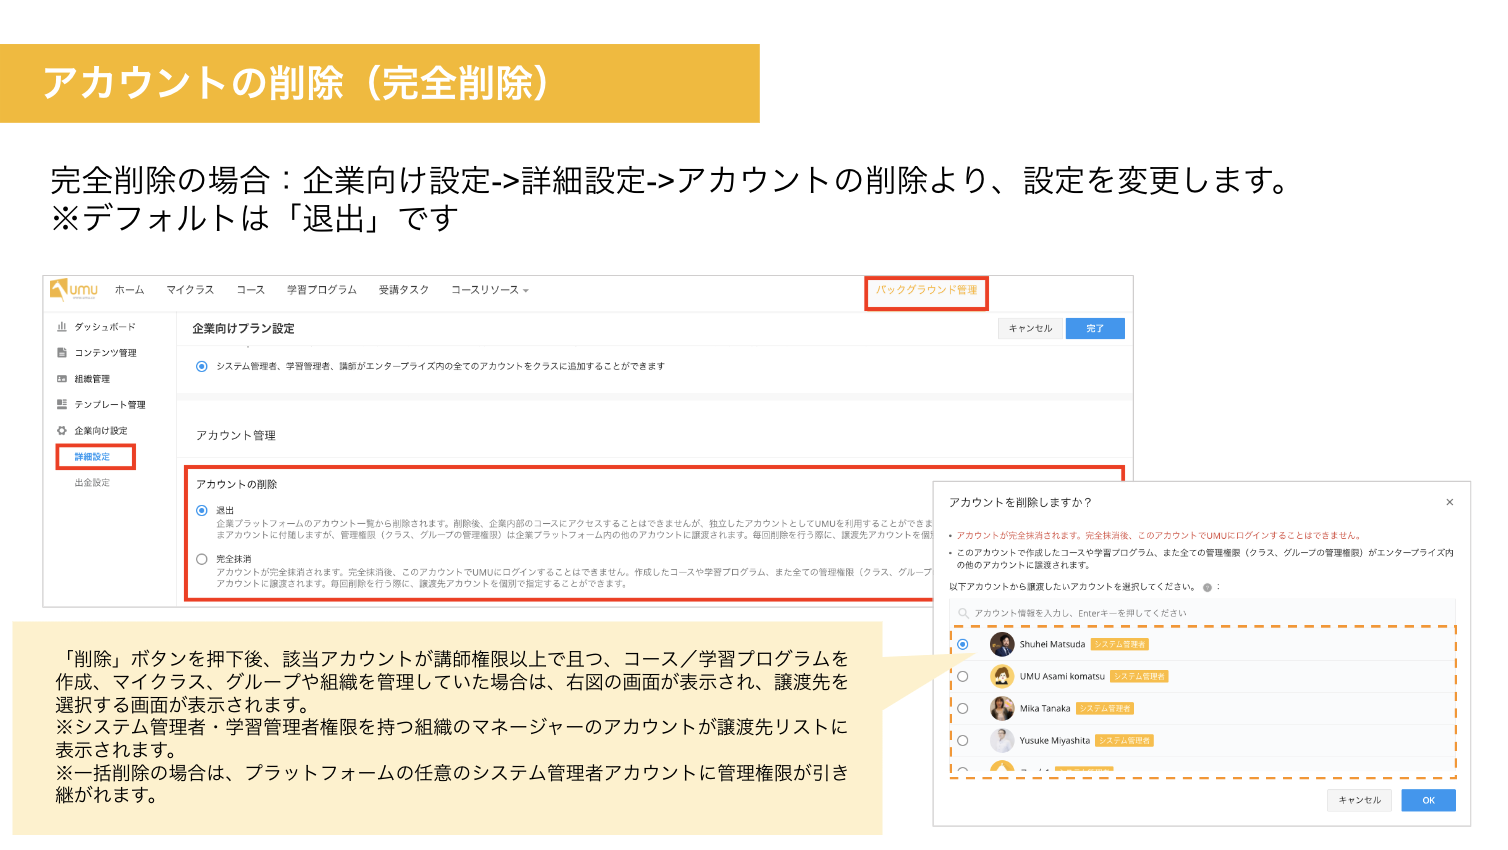Select the 完全抹消 radio option
Viewport: 1508px width, 850px height.
click(x=202, y=560)
